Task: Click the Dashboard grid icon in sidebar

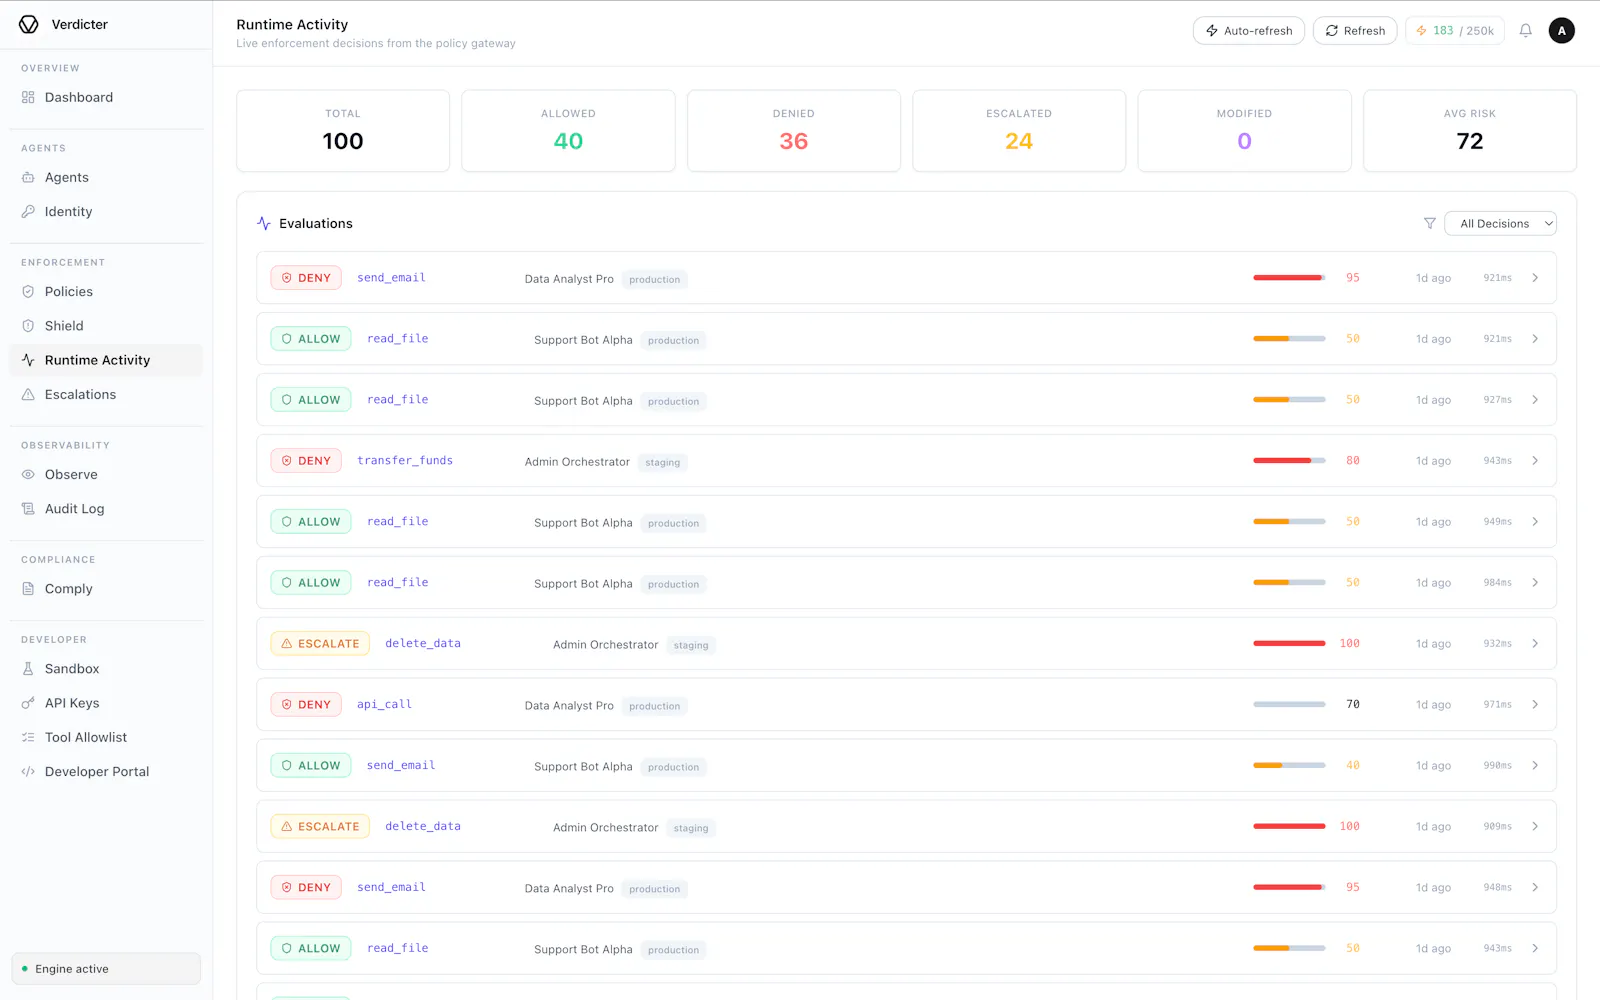Action: pyautogui.click(x=28, y=98)
